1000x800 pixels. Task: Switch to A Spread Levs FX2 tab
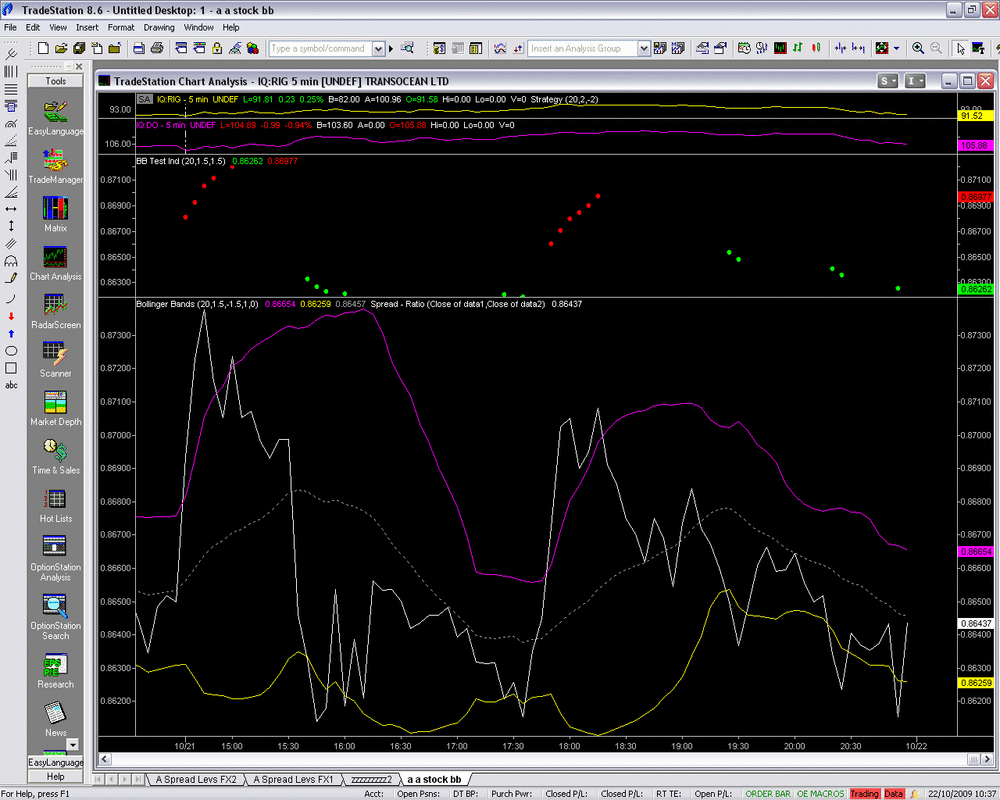(x=196, y=780)
